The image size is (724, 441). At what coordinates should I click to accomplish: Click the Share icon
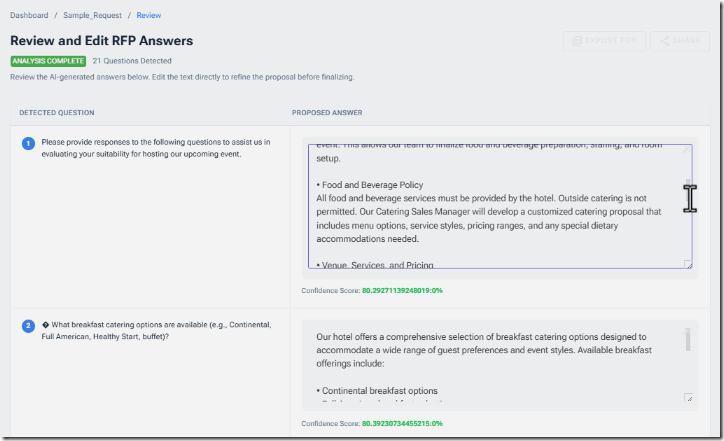[662, 42]
